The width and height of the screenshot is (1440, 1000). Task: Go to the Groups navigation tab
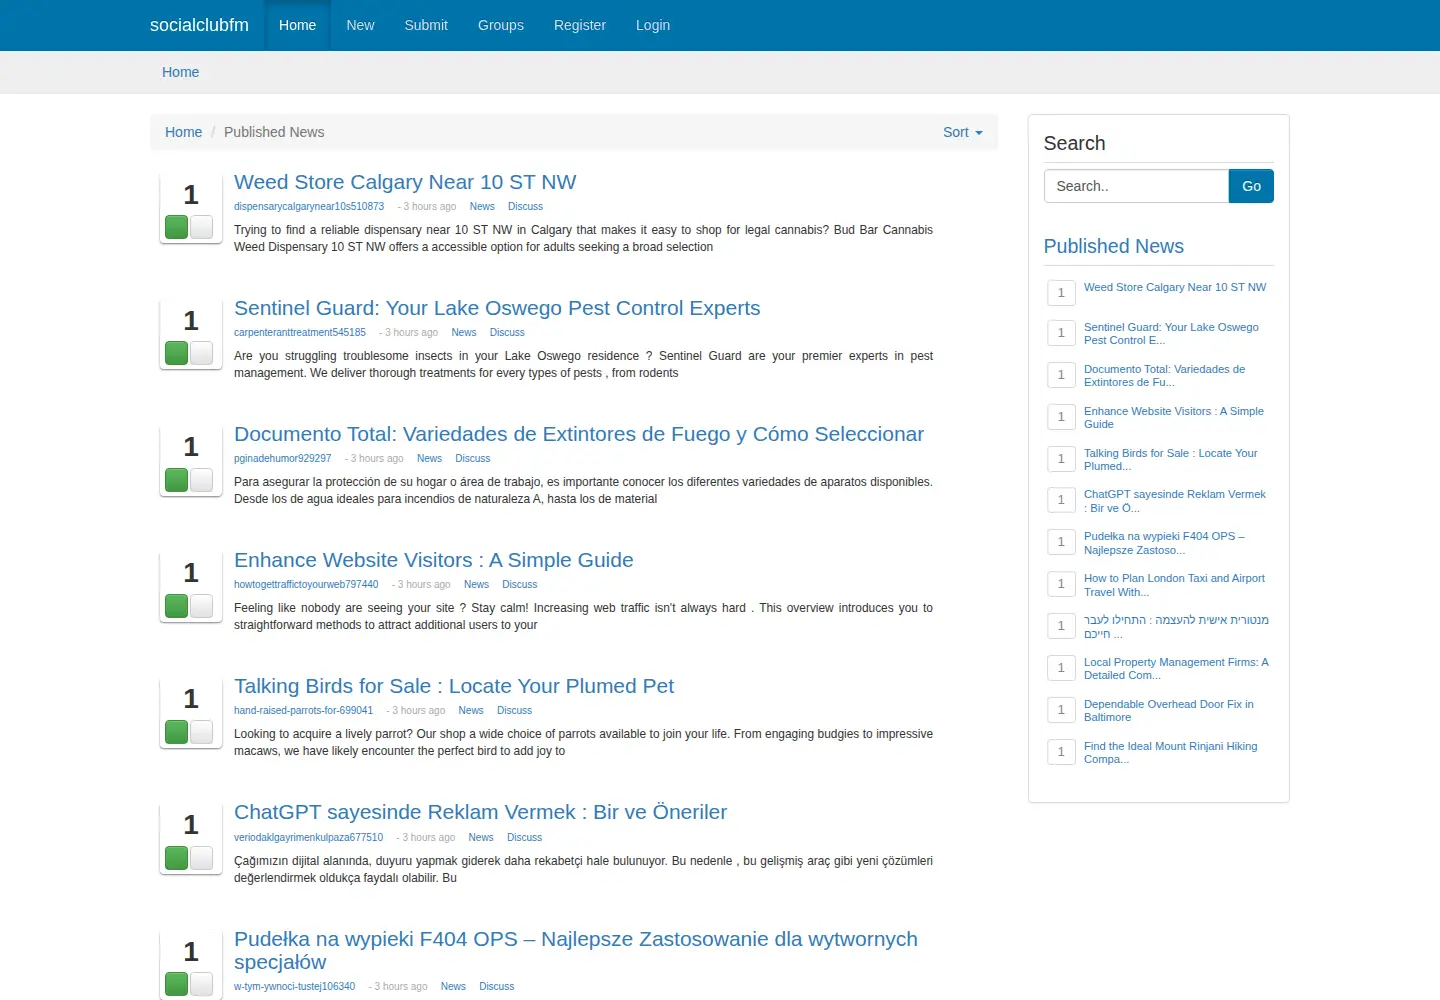(x=501, y=25)
